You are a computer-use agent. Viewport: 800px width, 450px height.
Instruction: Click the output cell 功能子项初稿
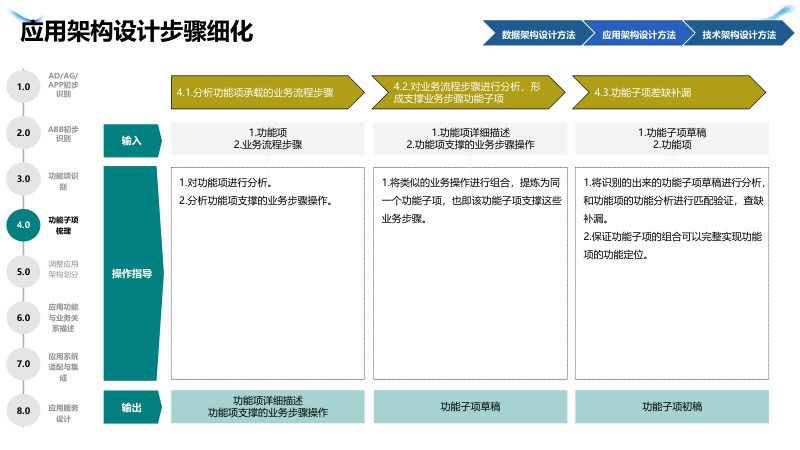(x=672, y=407)
